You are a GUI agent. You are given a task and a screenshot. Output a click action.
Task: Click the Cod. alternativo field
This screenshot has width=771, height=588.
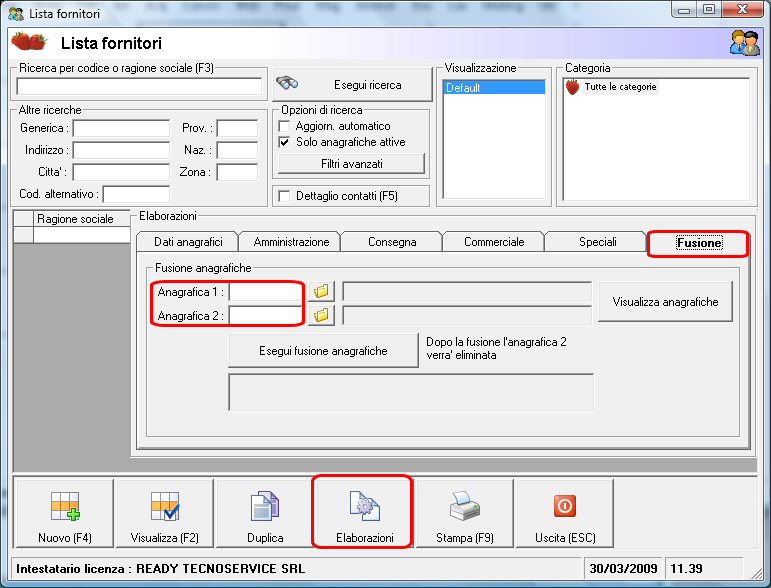tap(136, 194)
